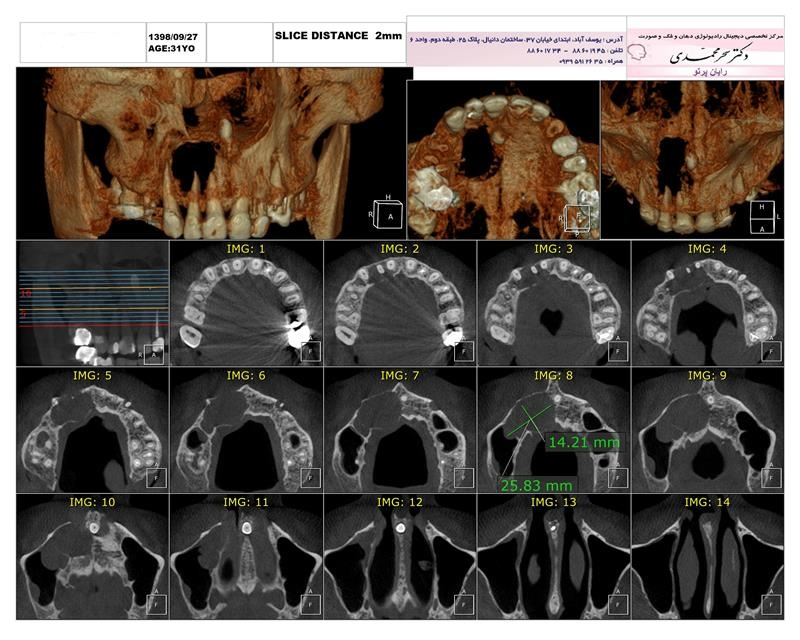The width and height of the screenshot is (800, 640).
Task: Click the orientation marker in slice IMG: 10
Action: point(157,604)
